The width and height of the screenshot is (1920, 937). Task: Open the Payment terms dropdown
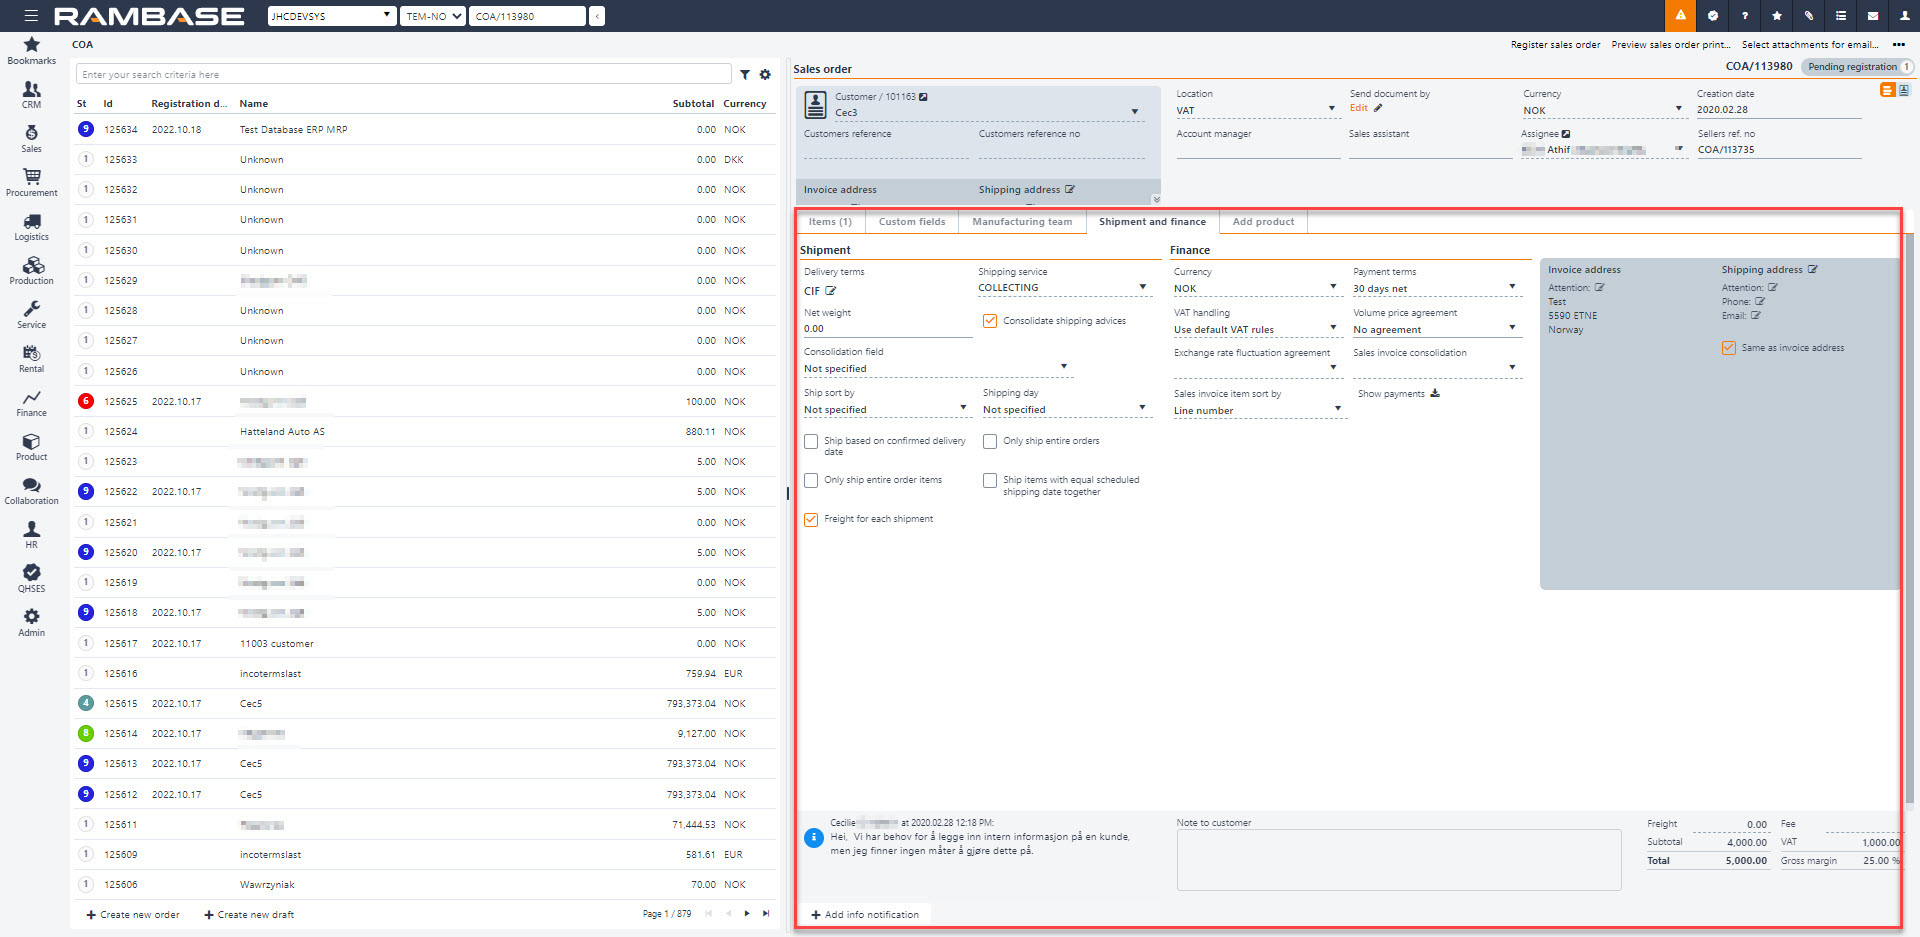(x=1511, y=288)
